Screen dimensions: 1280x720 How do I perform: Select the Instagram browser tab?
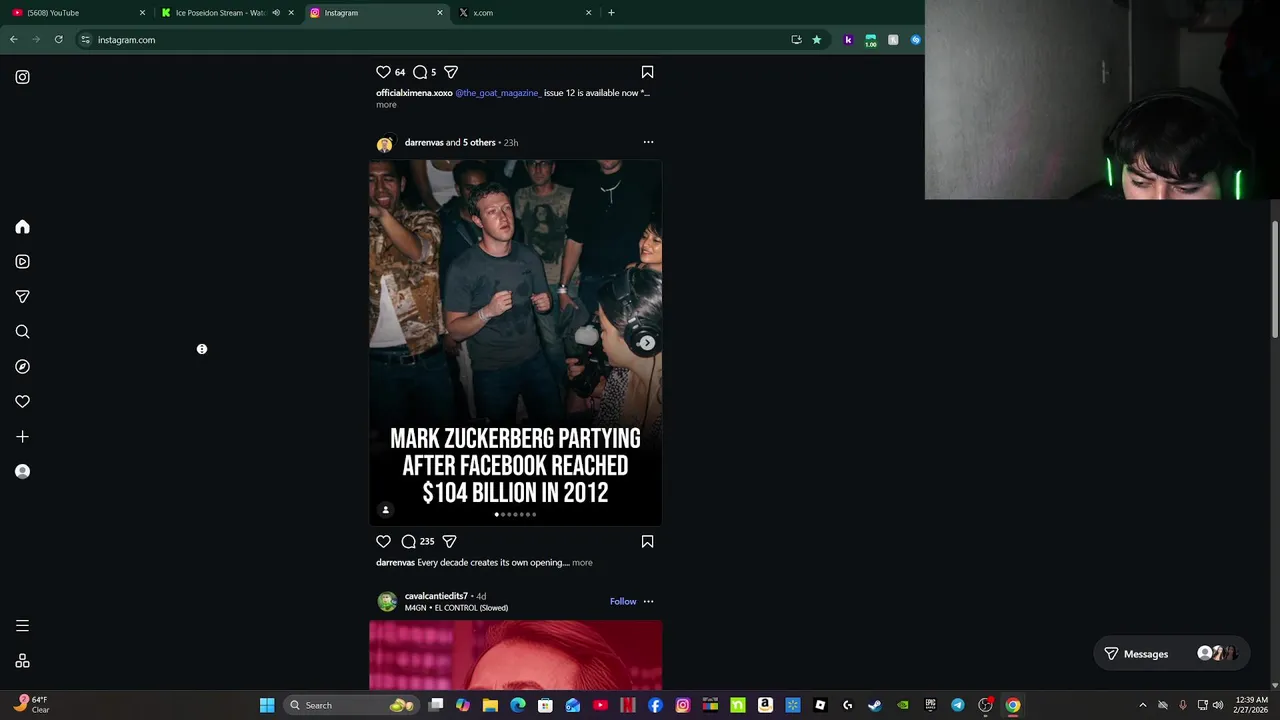pos(376,13)
